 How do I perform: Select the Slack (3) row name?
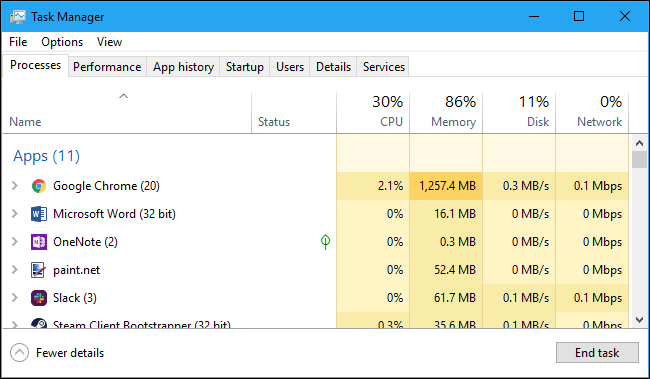(x=75, y=298)
